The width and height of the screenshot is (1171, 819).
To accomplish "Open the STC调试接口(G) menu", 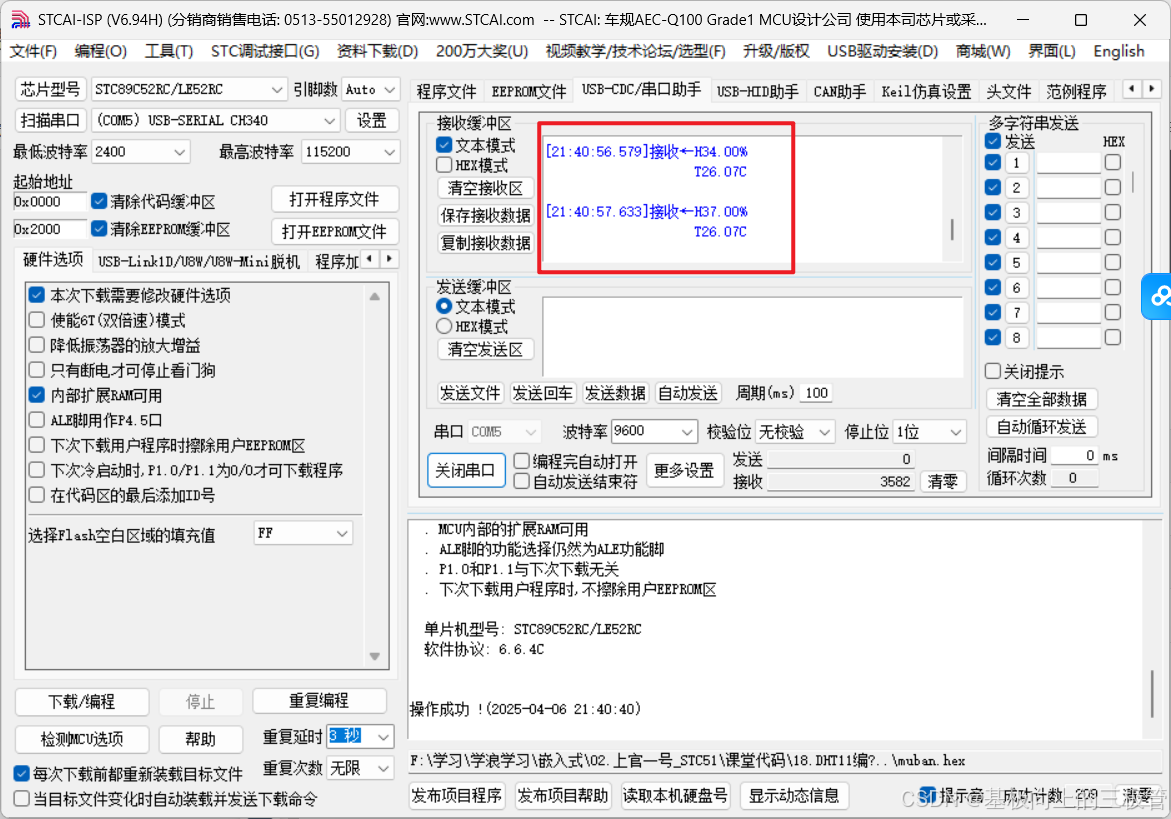I will pos(265,51).
